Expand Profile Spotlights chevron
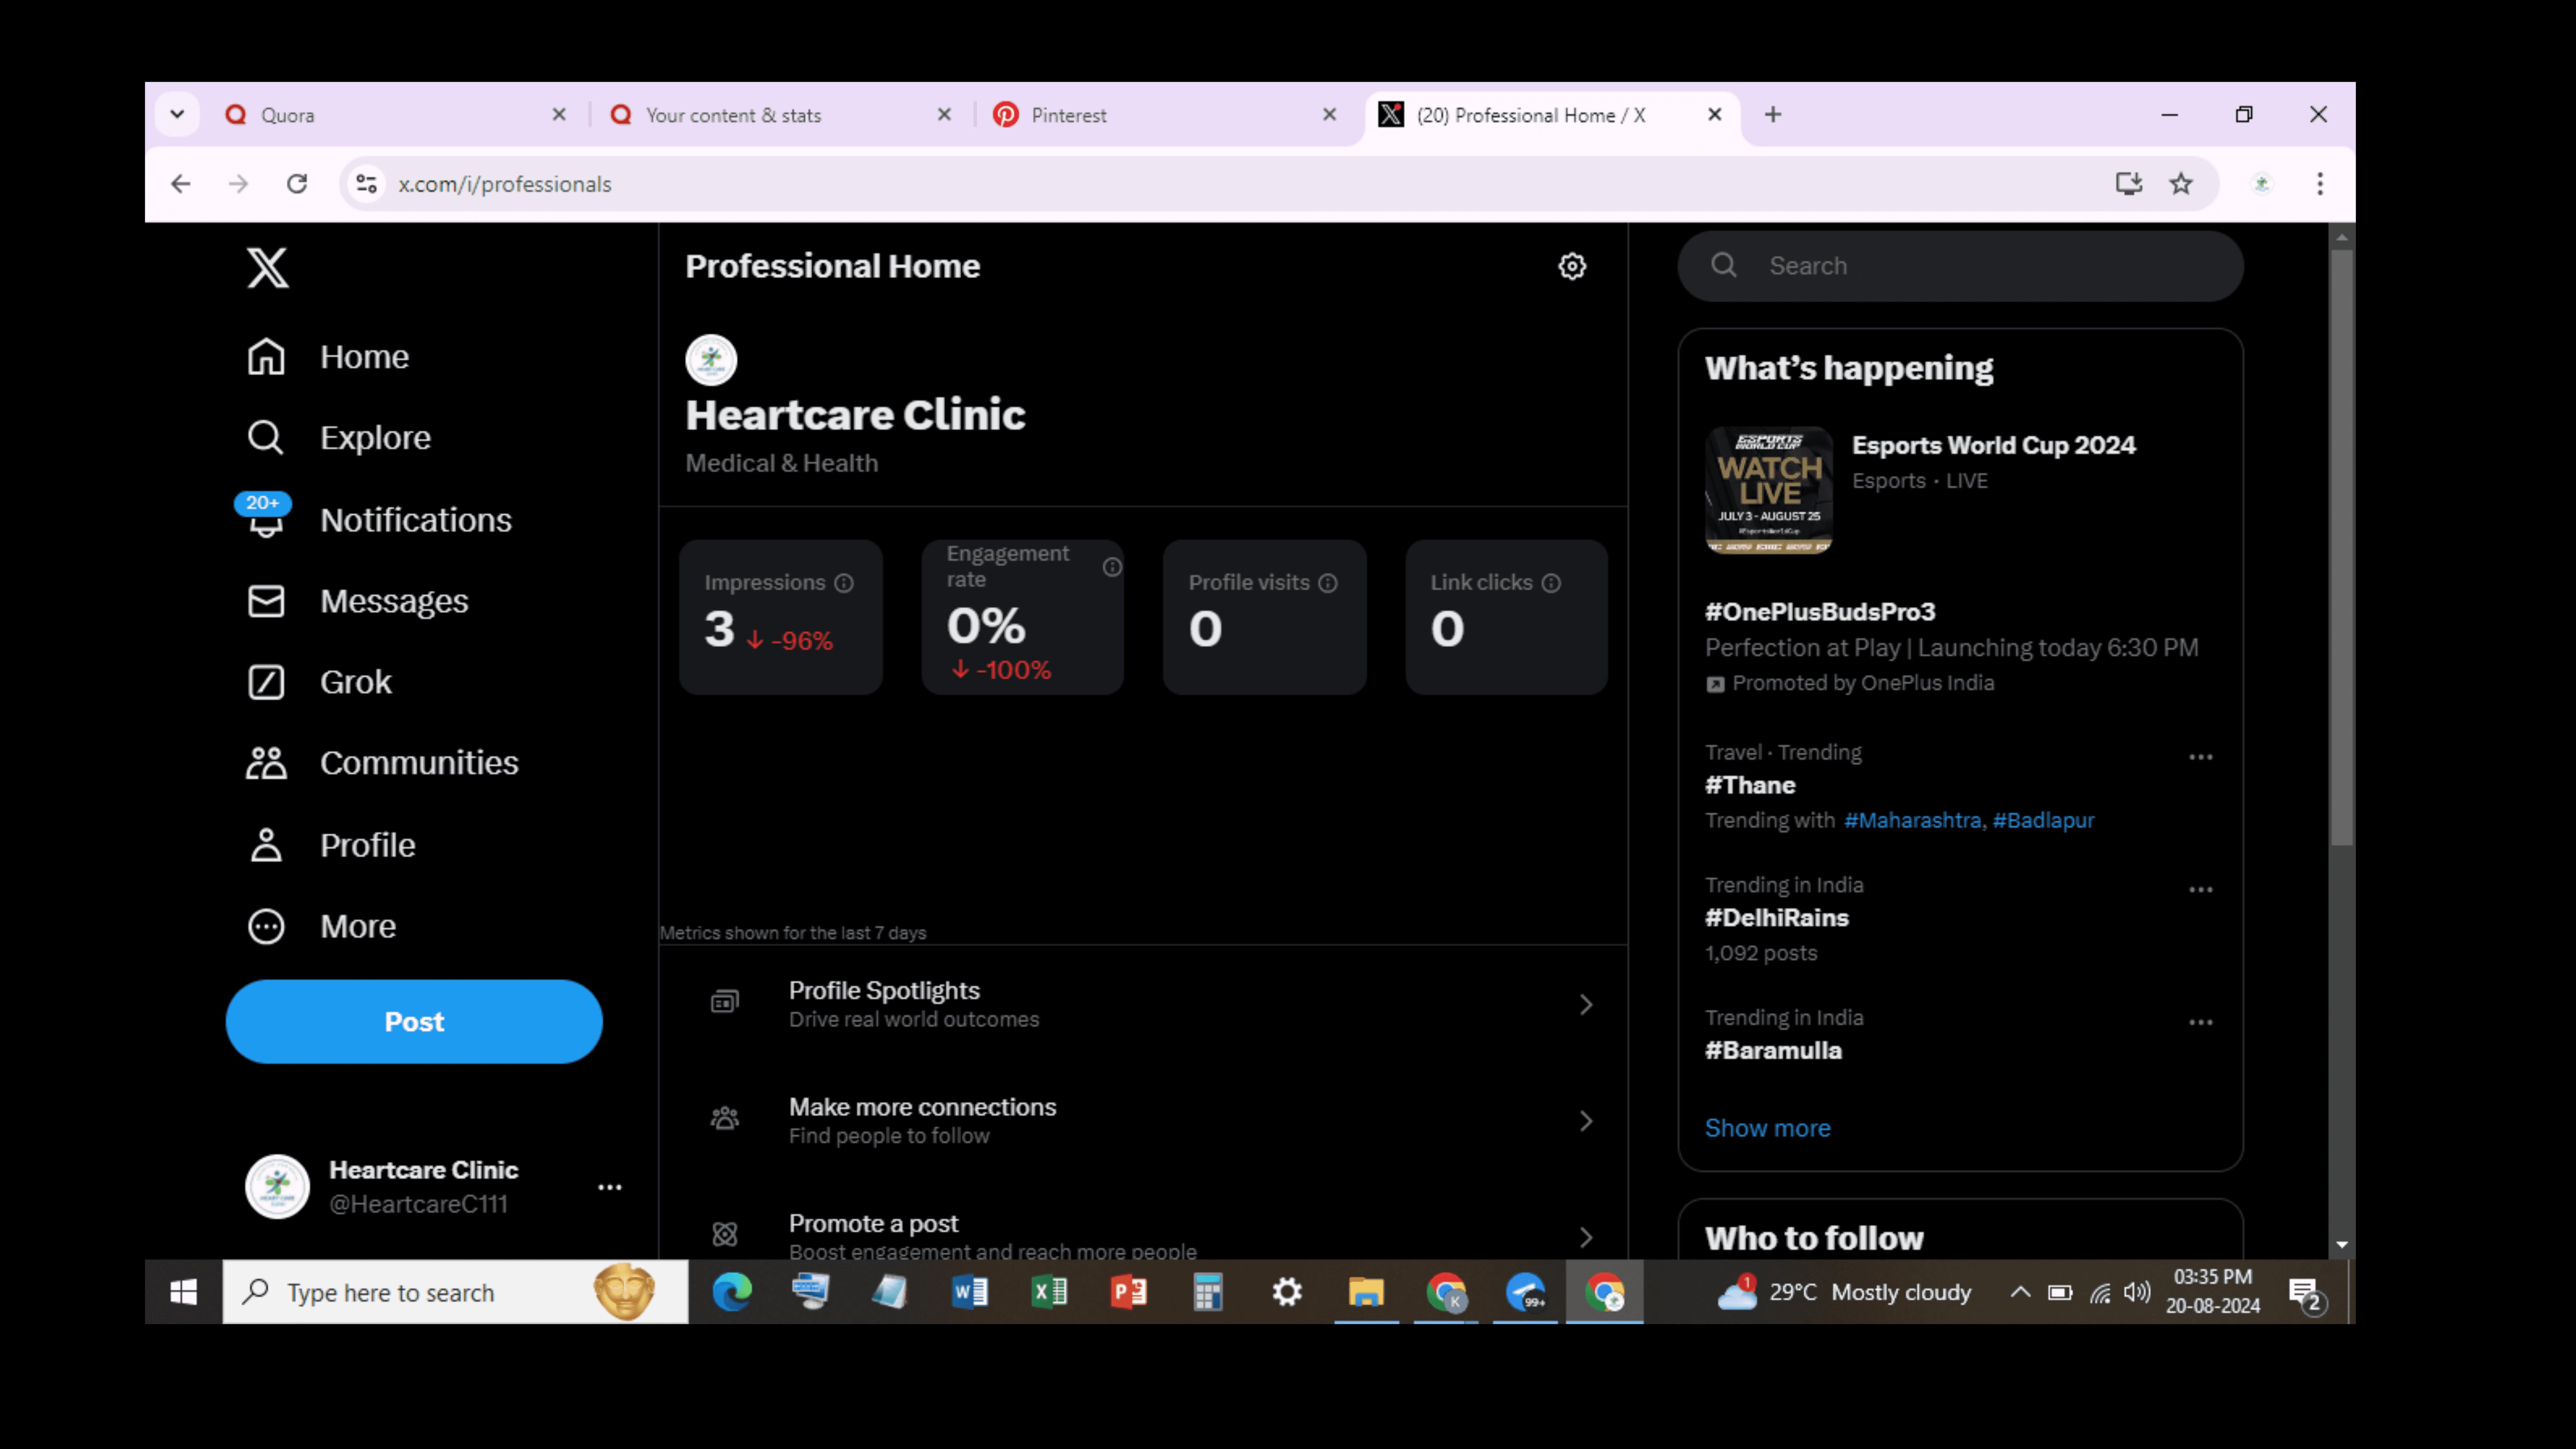This screenshot has height=1449, width=2576. (1586, 1004)
